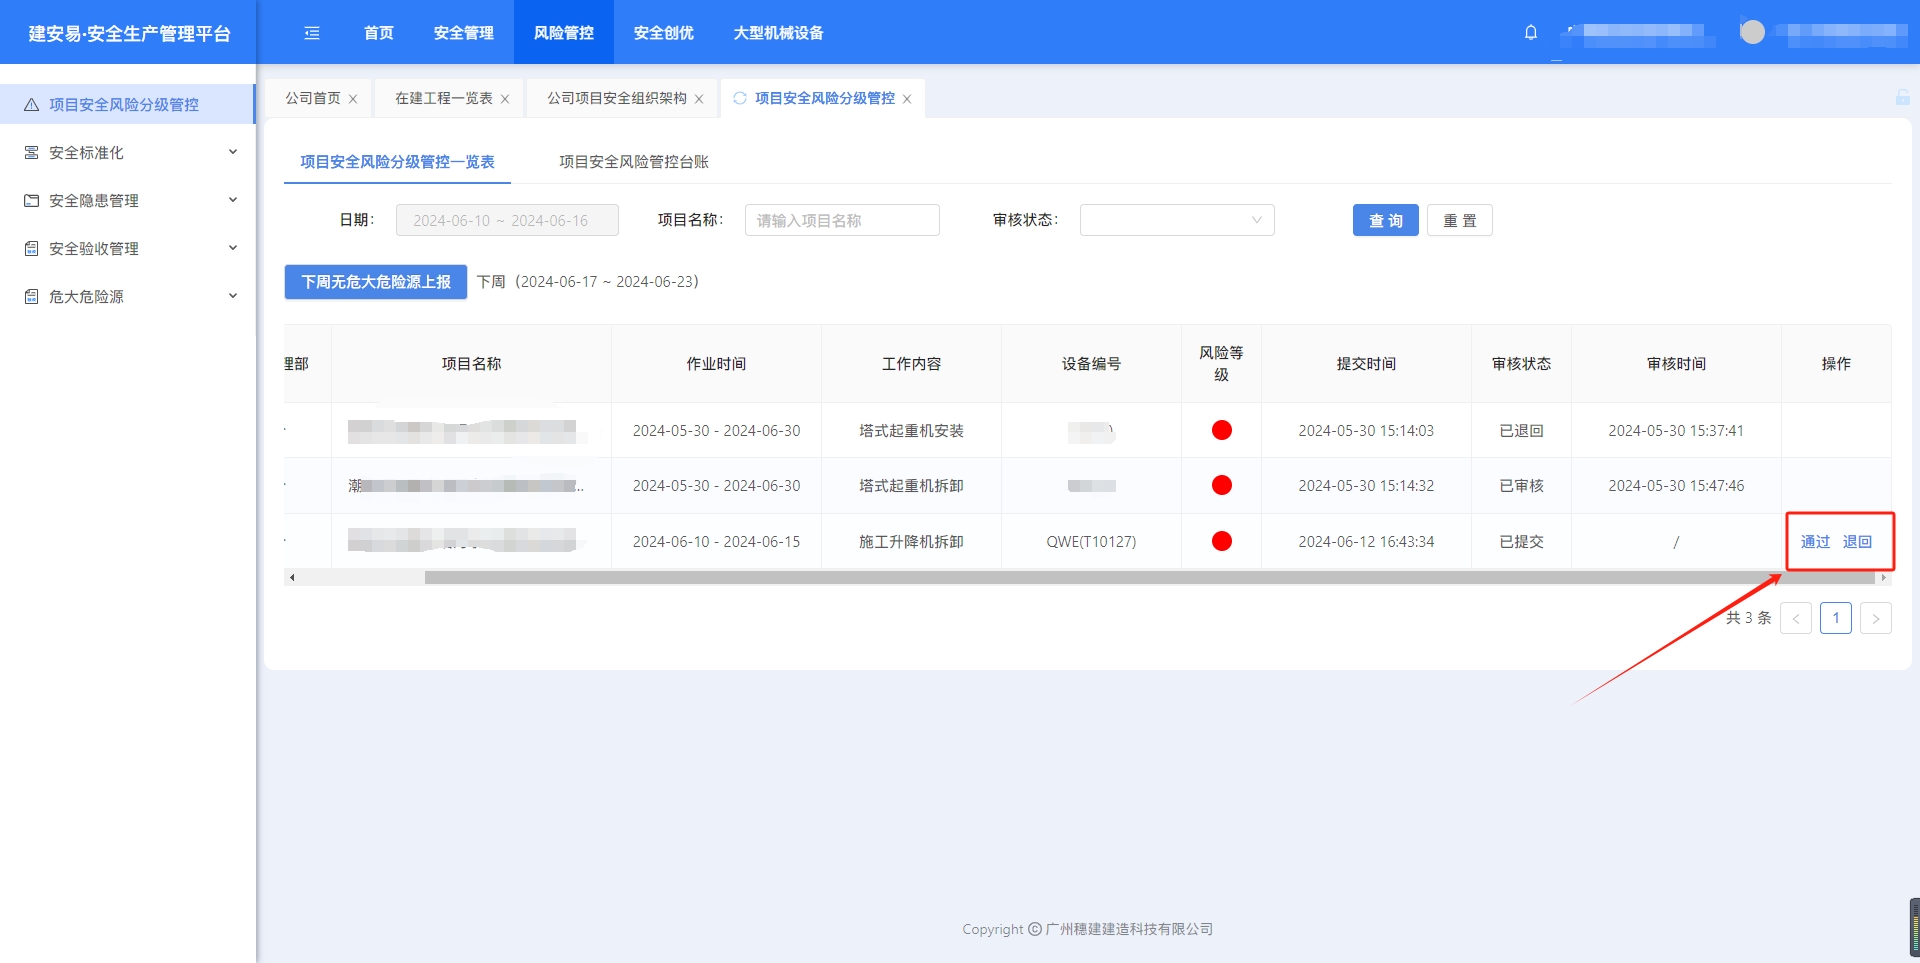Close the 在建工程一览表 tab
The height and width of the screenshot is (963, 1920).
(505, 99)
